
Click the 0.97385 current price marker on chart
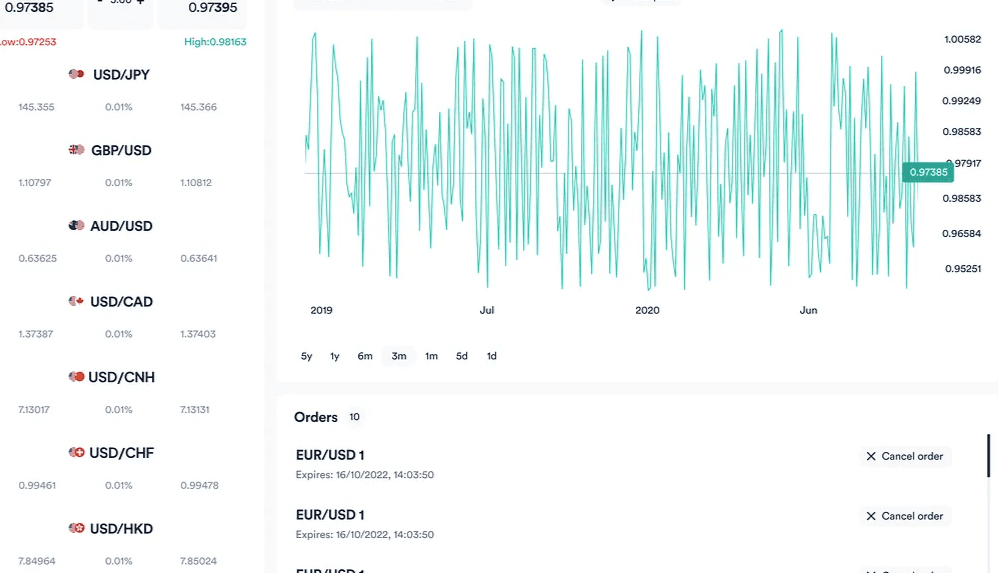point(927,172)
